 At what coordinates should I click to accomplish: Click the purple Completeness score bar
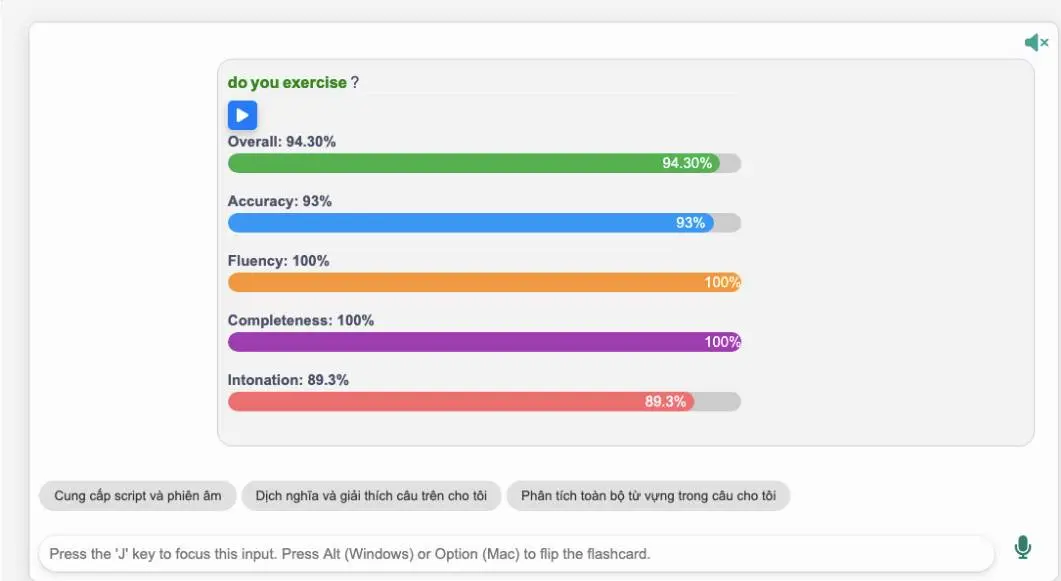point(484,342)
